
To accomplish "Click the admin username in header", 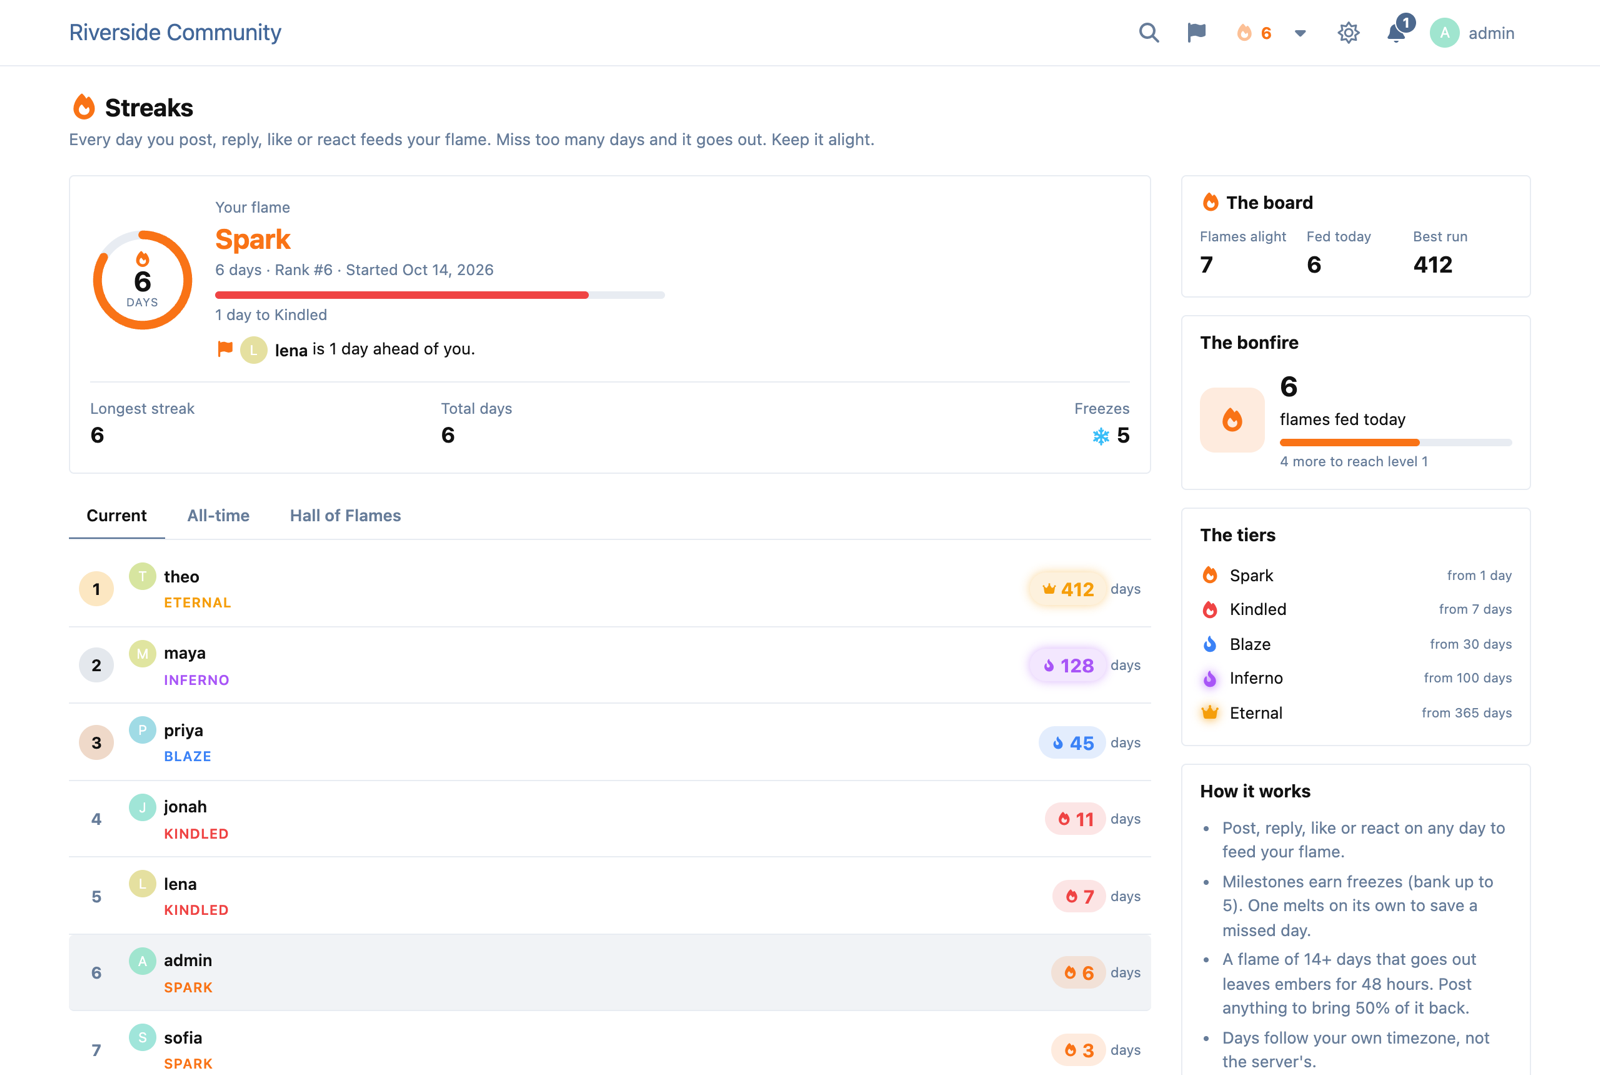I will [x=1491, y=33].
